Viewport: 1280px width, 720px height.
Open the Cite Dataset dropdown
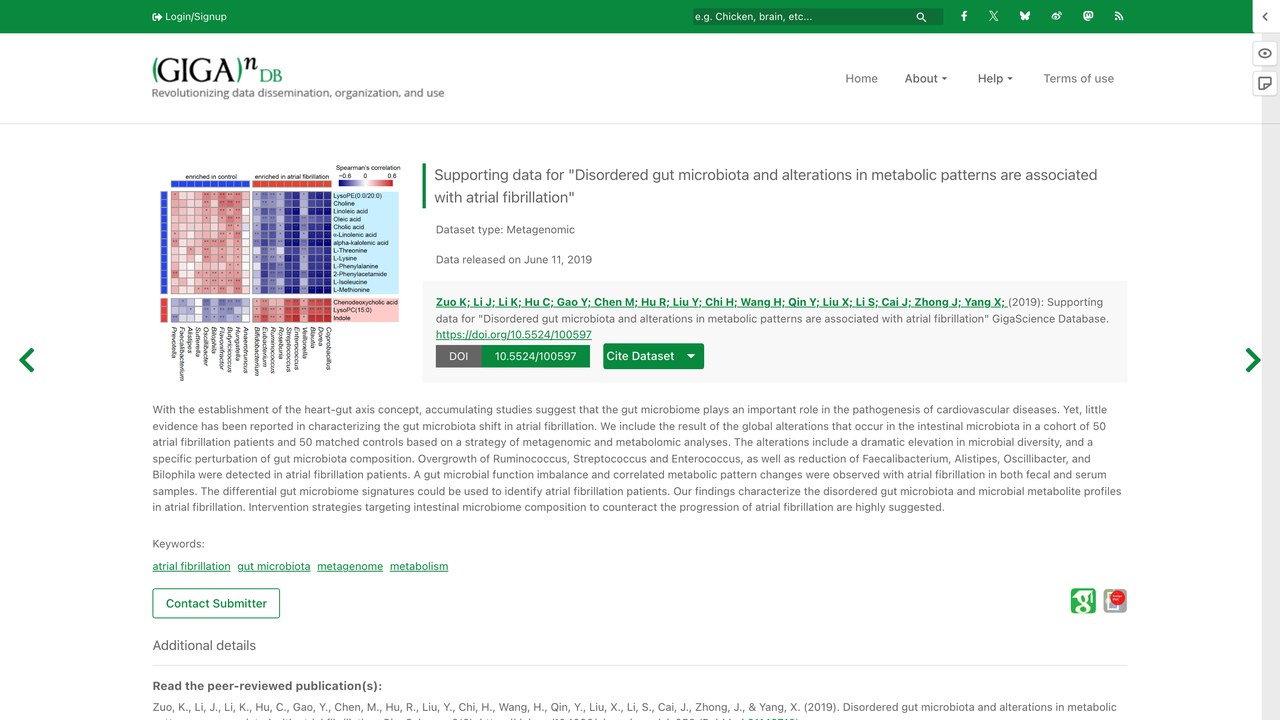[653, 356]
